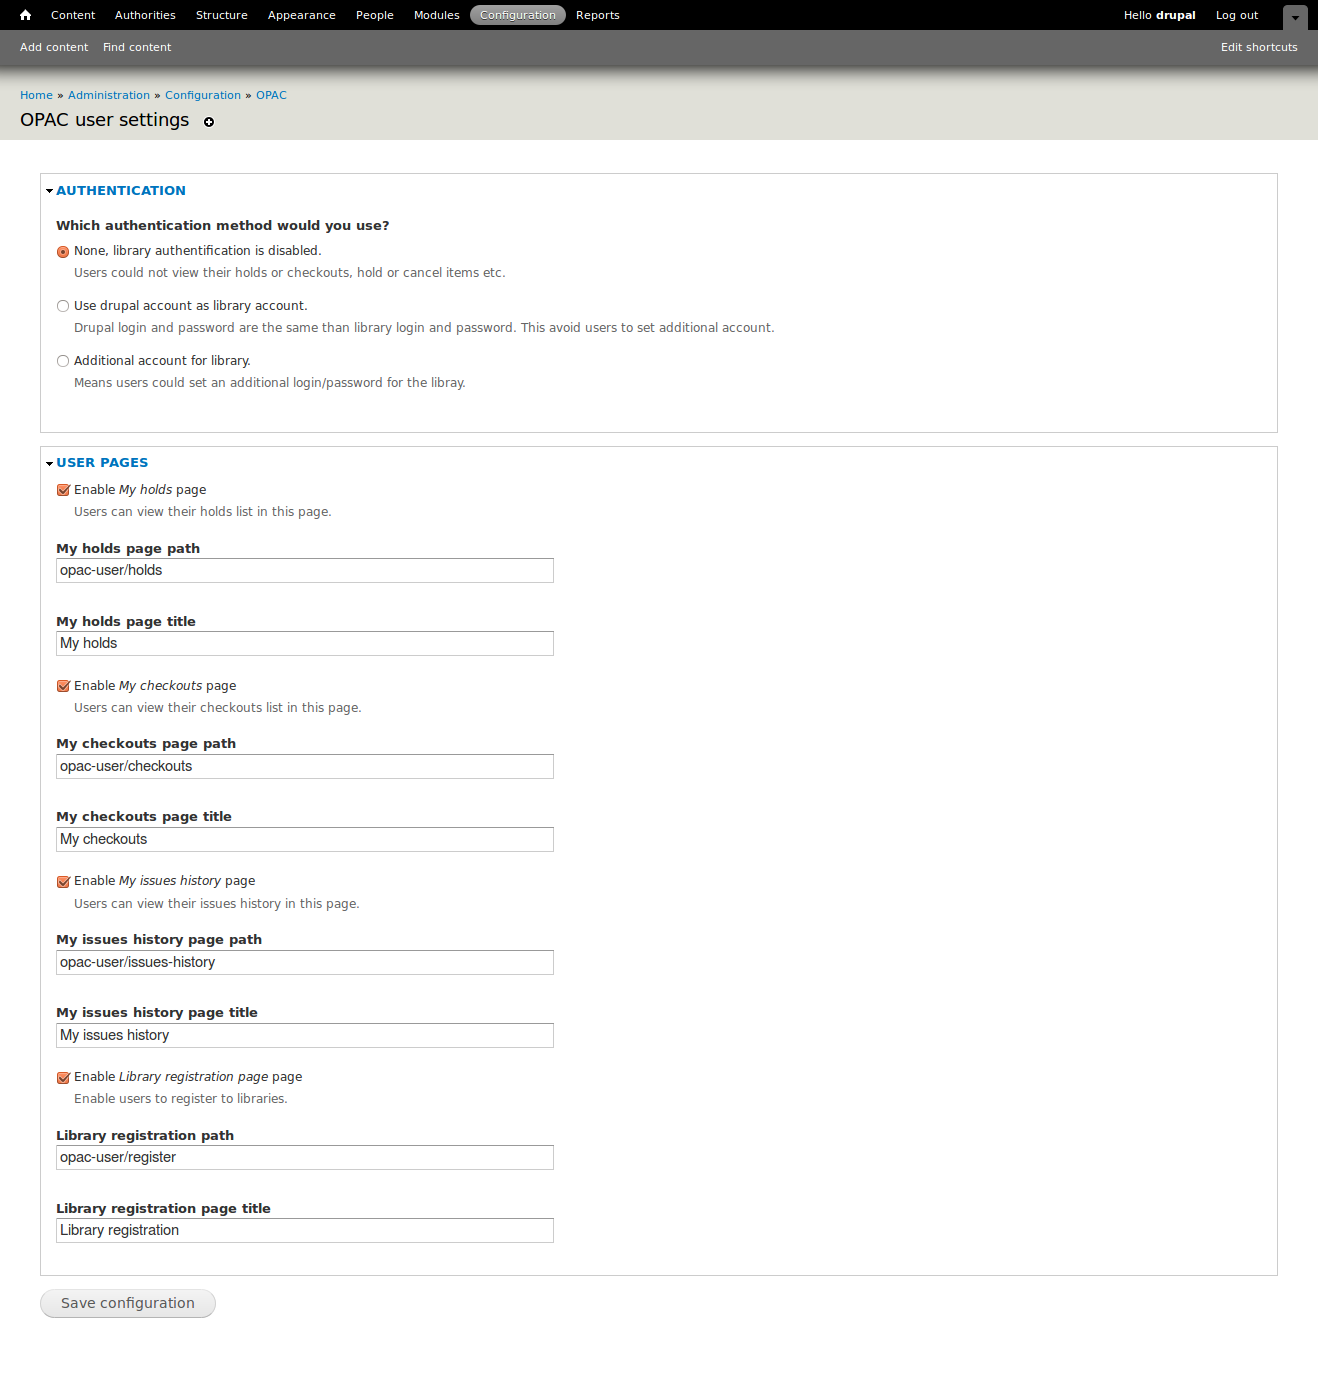The height and width of the screenshot is (1385, 1318).
Task: Collapse the Authentication fieldset
Action: pyautogui.click(x=121, y=190)
